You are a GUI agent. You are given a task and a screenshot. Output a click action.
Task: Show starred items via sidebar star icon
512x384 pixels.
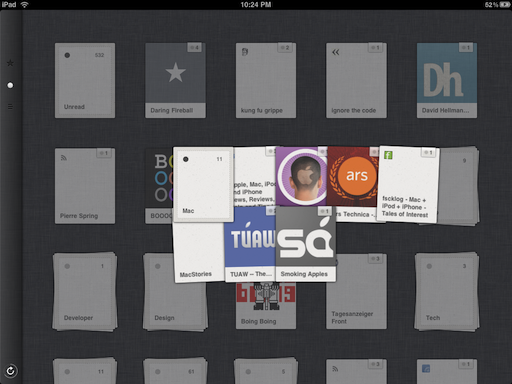10,63
